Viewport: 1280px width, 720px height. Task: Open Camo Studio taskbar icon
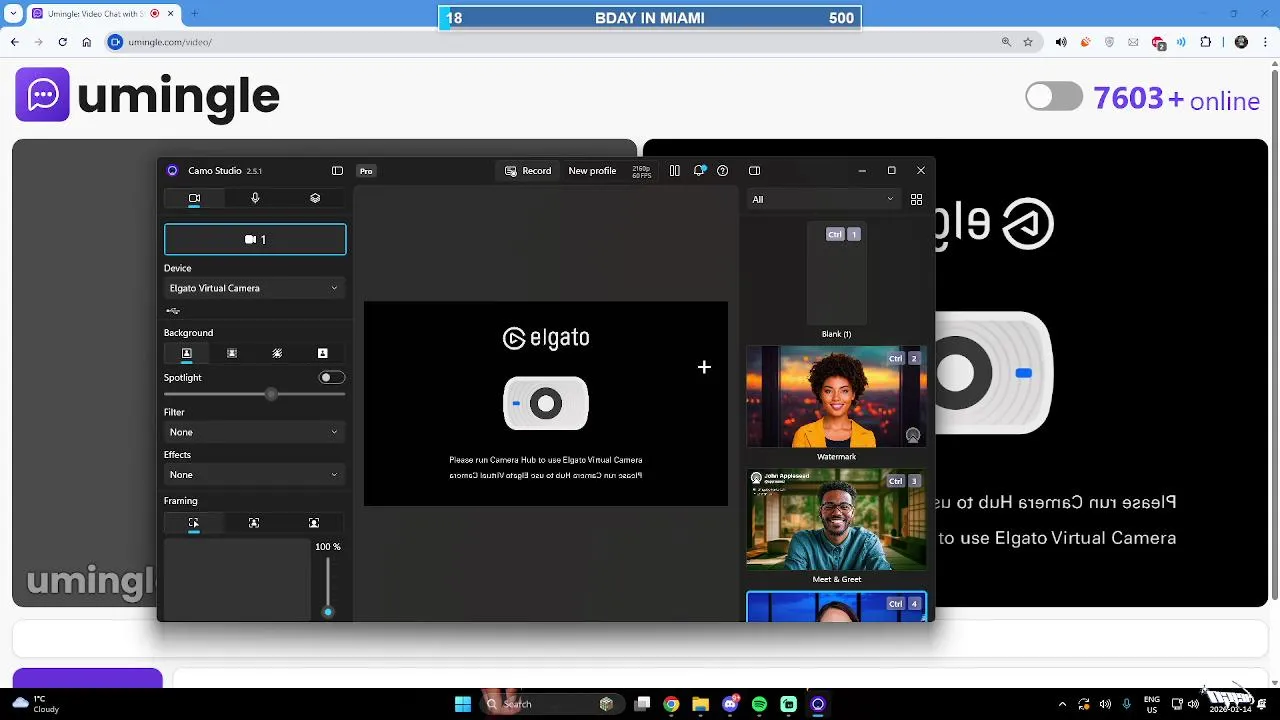click(x=818, y=704)
